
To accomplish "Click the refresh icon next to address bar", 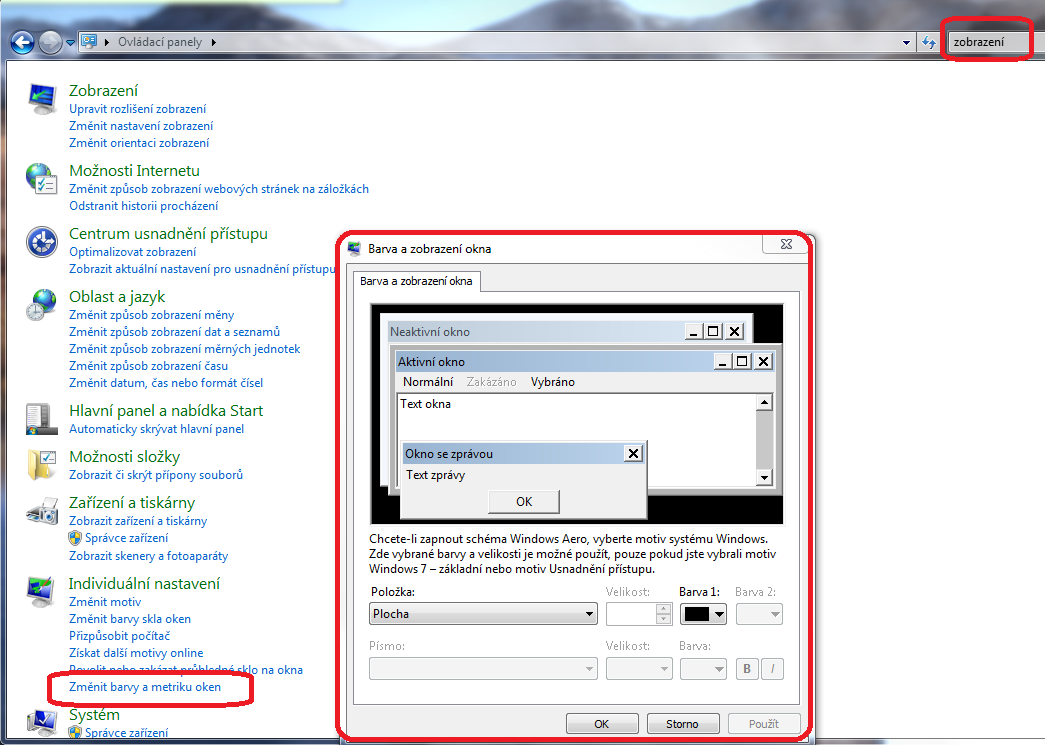I will pyautogui.click(x=928, y=43).
